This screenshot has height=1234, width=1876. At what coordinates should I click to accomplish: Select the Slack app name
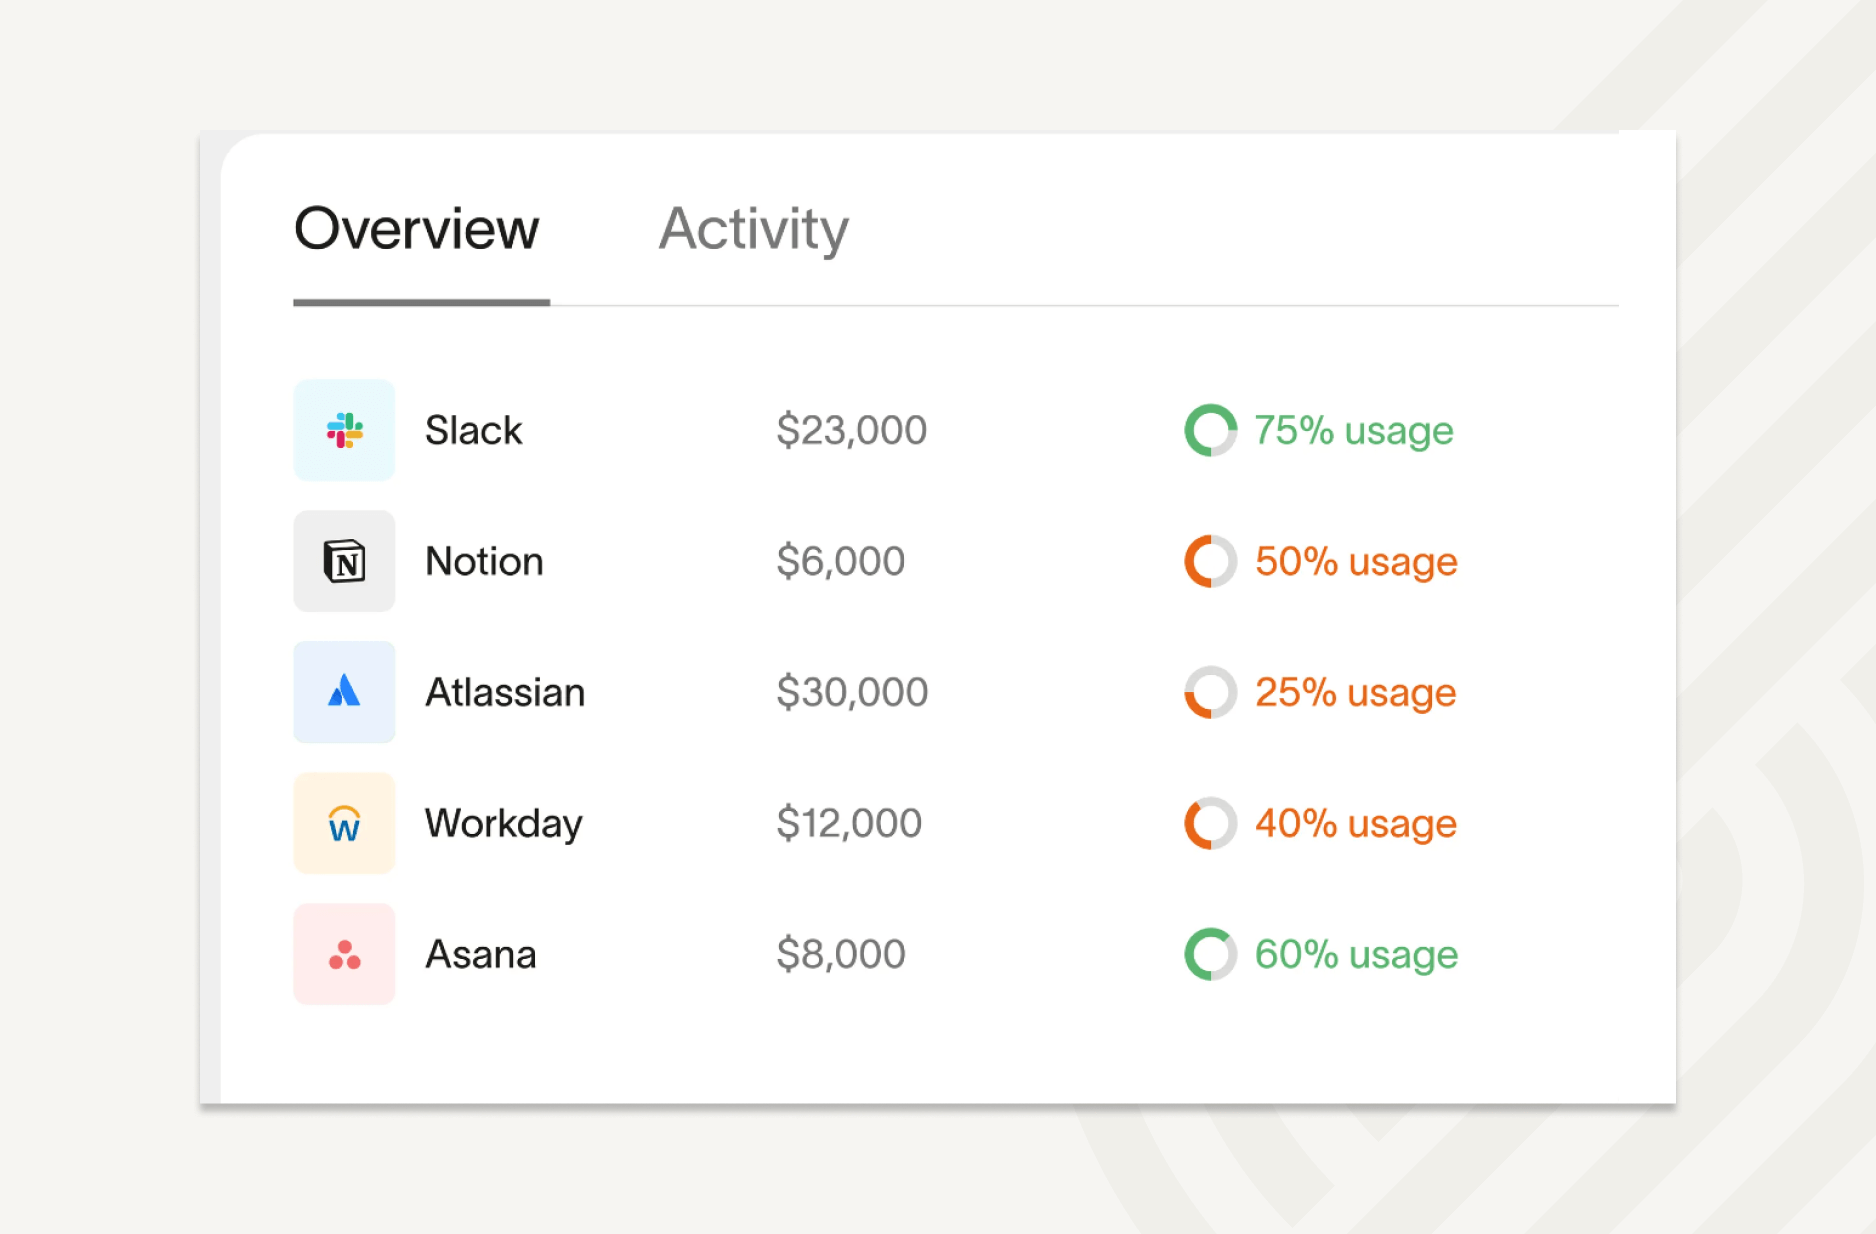[473, 430]
